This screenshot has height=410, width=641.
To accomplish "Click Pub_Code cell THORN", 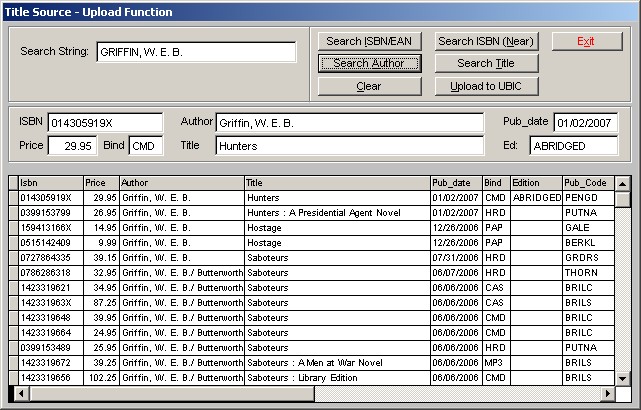I will point(589,273).
